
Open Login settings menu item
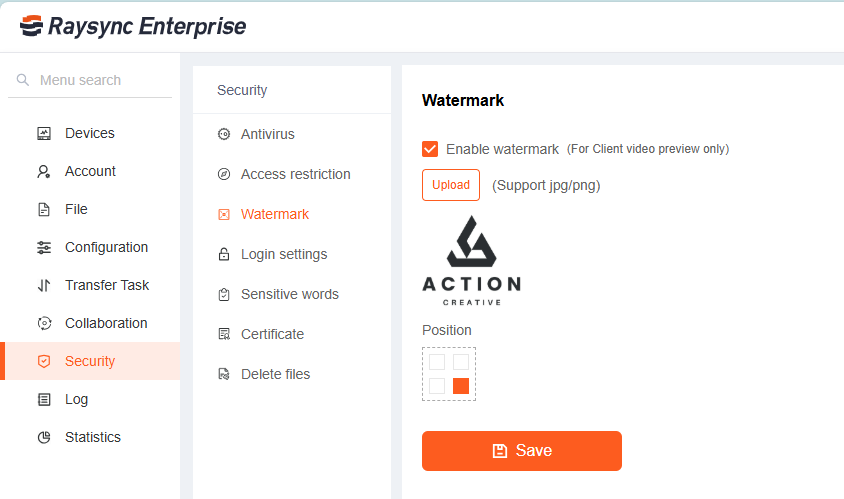pyautogui.click(x=283, y=254)
